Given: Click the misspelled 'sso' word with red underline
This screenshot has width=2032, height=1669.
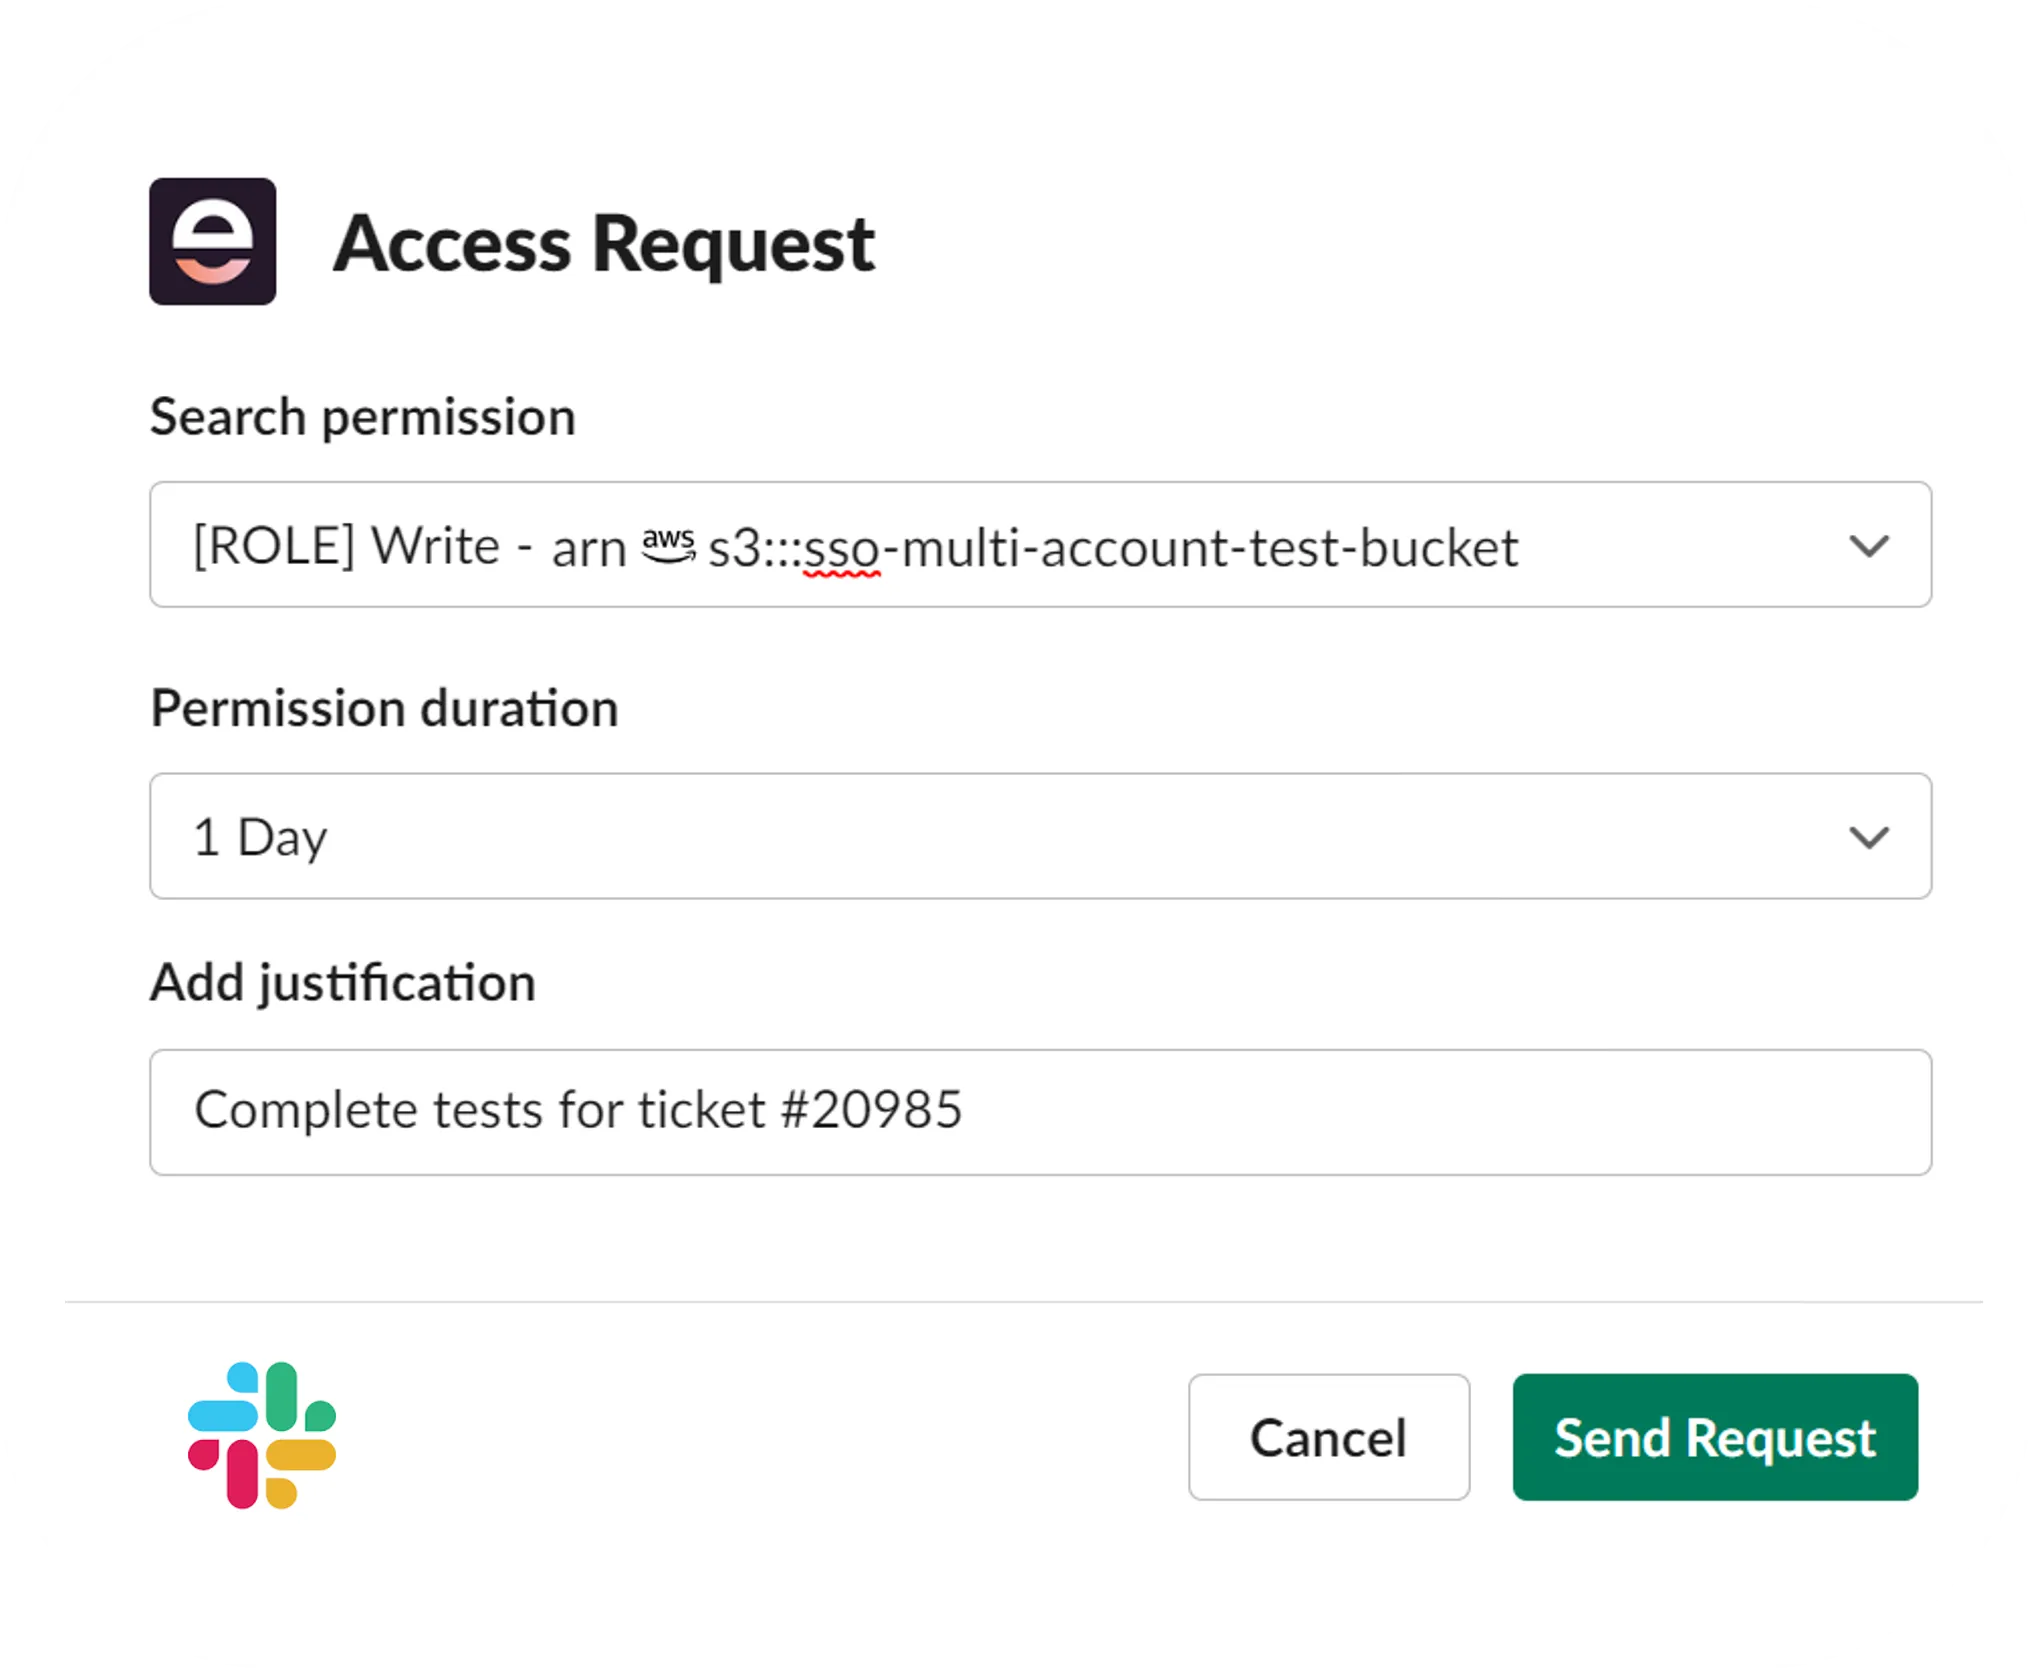Looking at the screenshot, I should tap(843, 546).
